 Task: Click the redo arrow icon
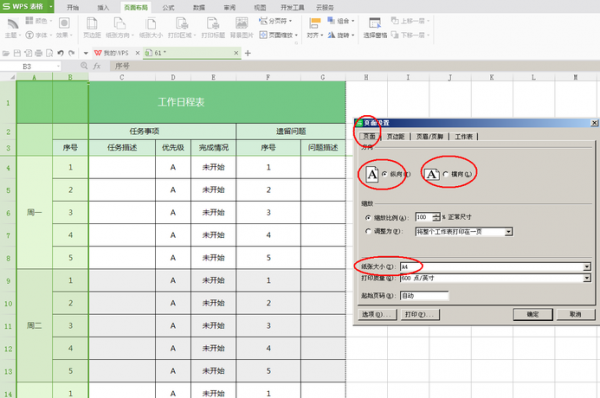click(72, 53)
